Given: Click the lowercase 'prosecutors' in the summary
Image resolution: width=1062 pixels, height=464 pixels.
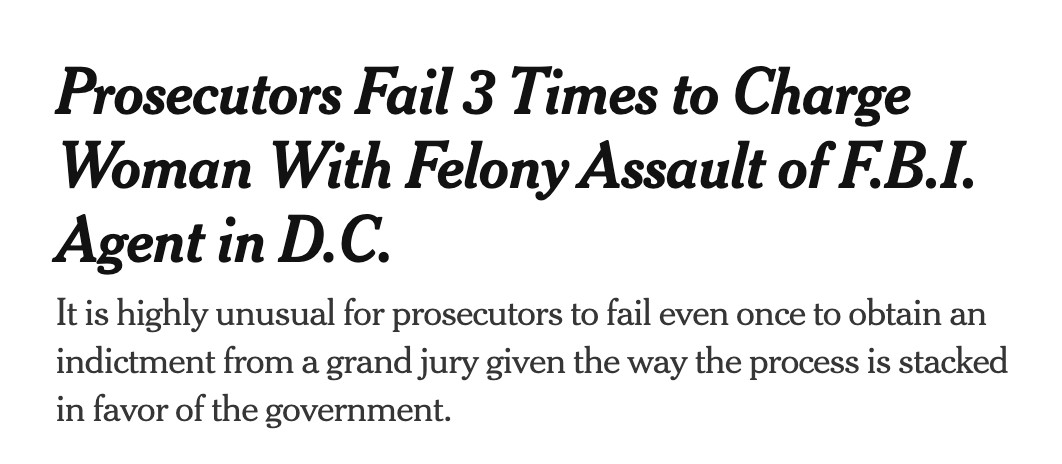Looking at the screenshot, I should pos(481,314).
